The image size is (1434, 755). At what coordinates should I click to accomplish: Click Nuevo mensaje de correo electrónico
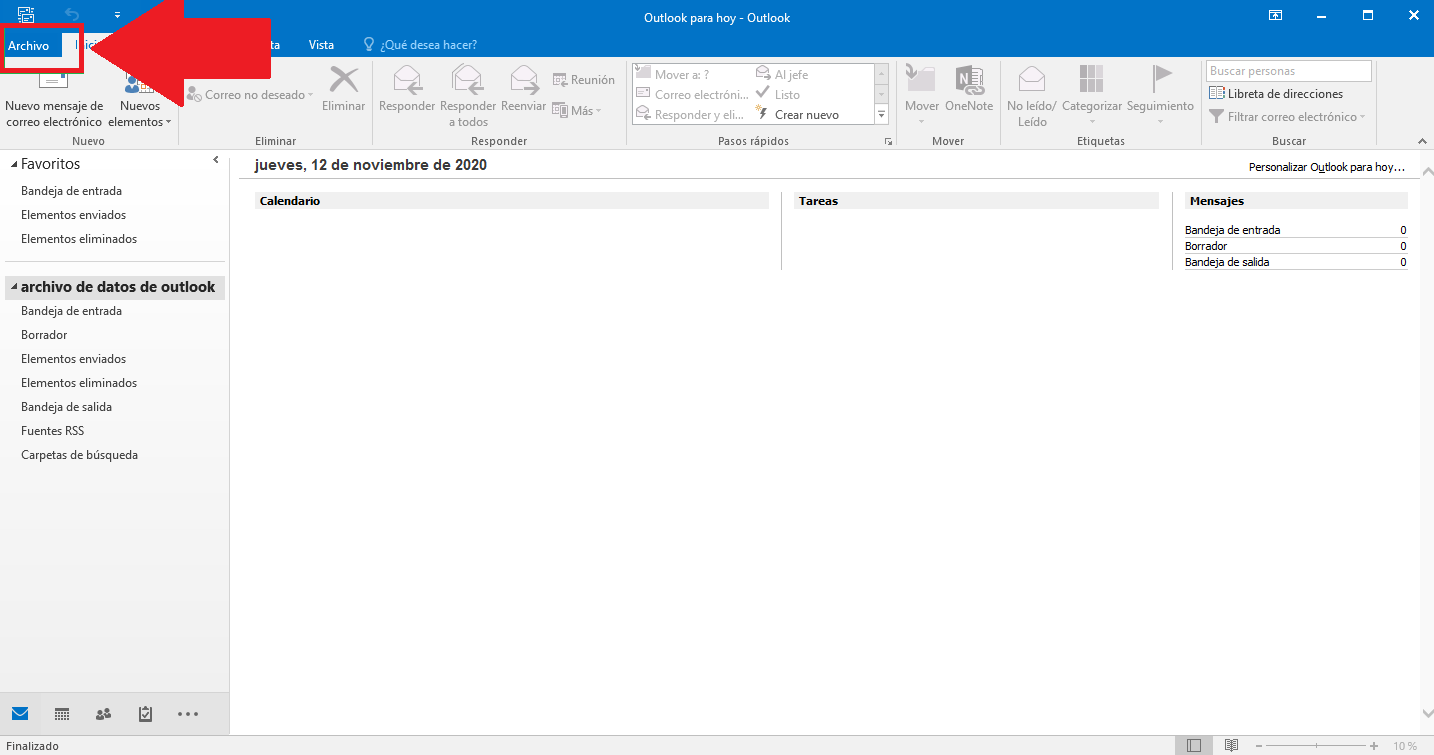tap(54, 97)
